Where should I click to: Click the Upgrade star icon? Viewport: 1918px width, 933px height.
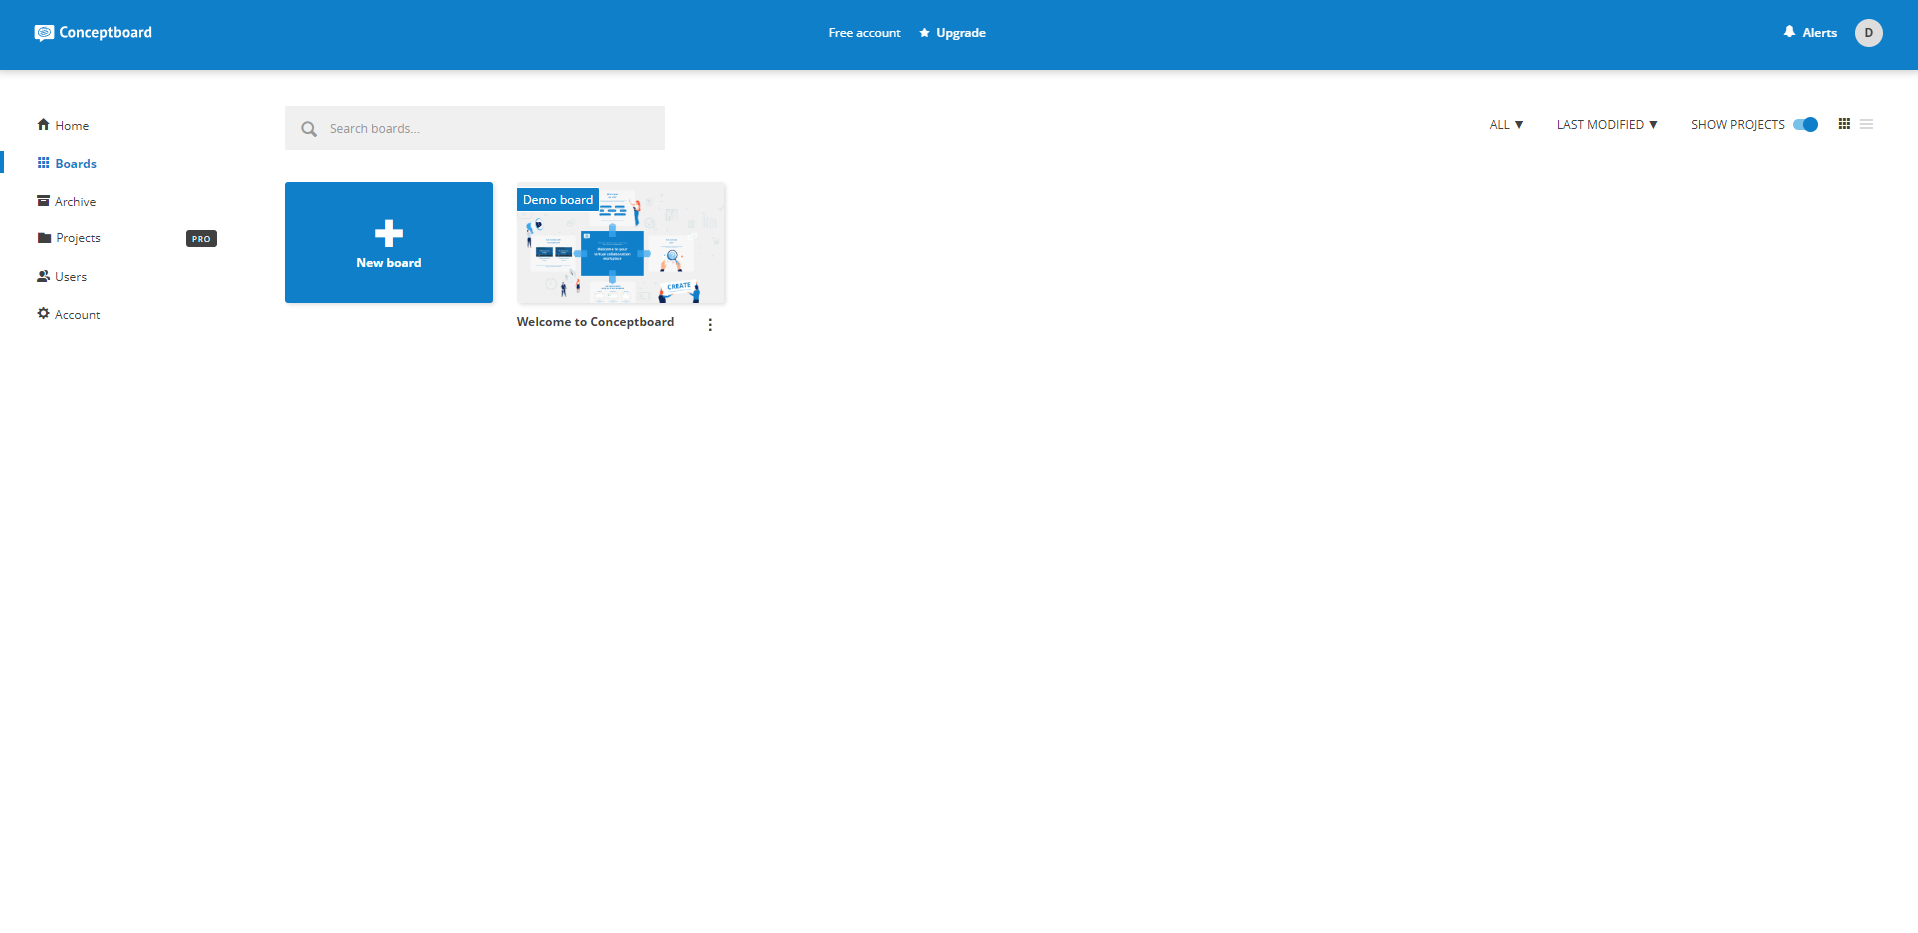(924, 33)
